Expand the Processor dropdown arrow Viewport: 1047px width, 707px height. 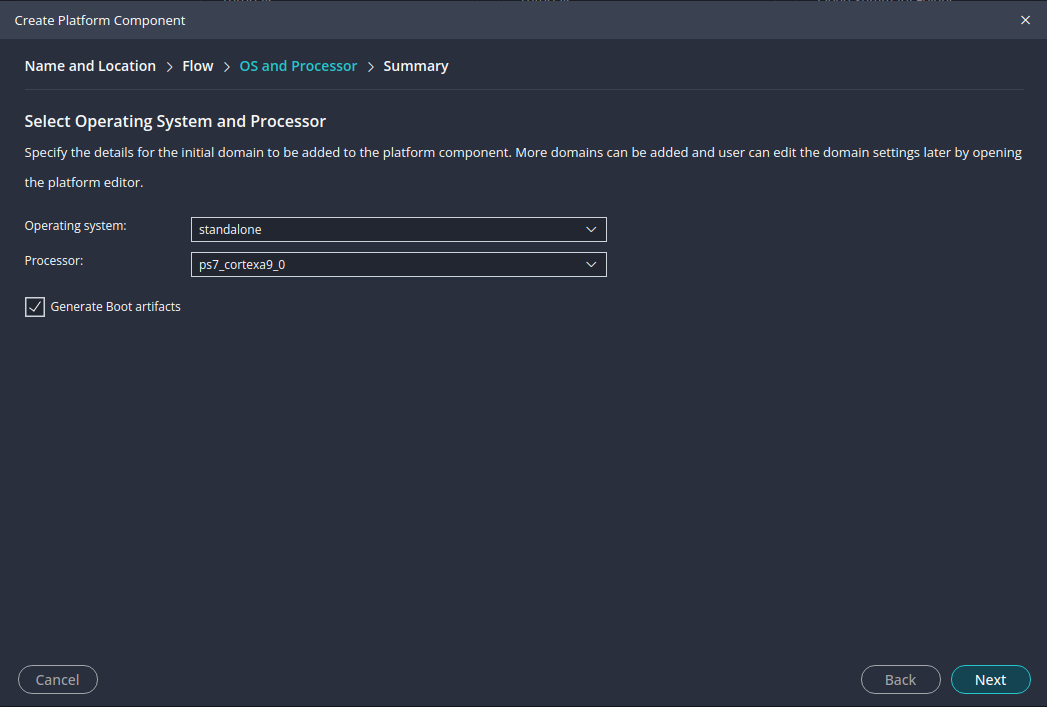[591, 264]
